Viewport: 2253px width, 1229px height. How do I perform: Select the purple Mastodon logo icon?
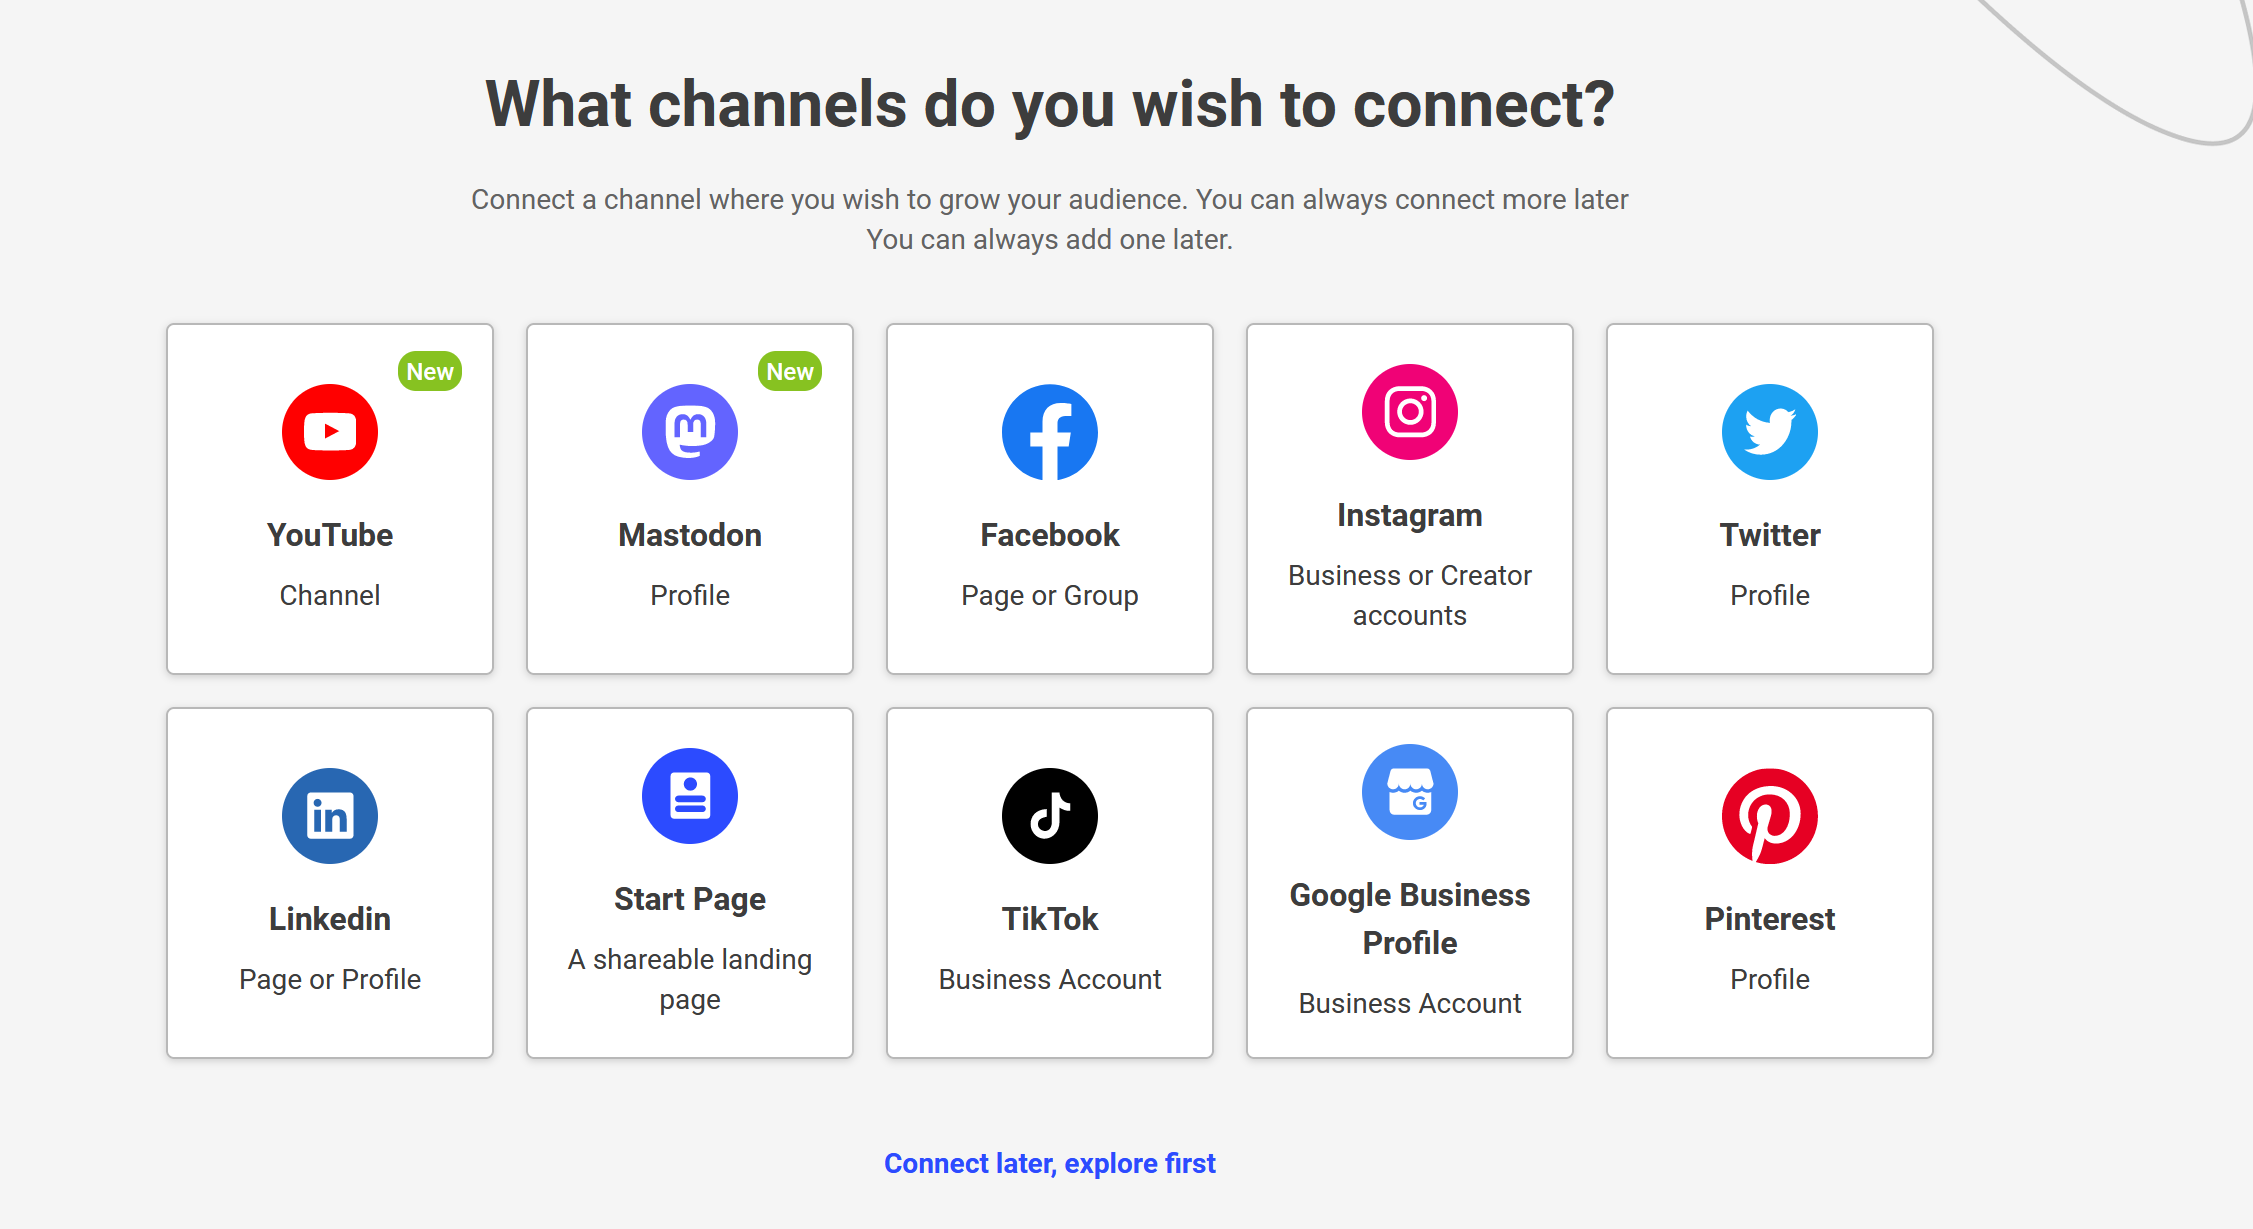click(690, 432)
